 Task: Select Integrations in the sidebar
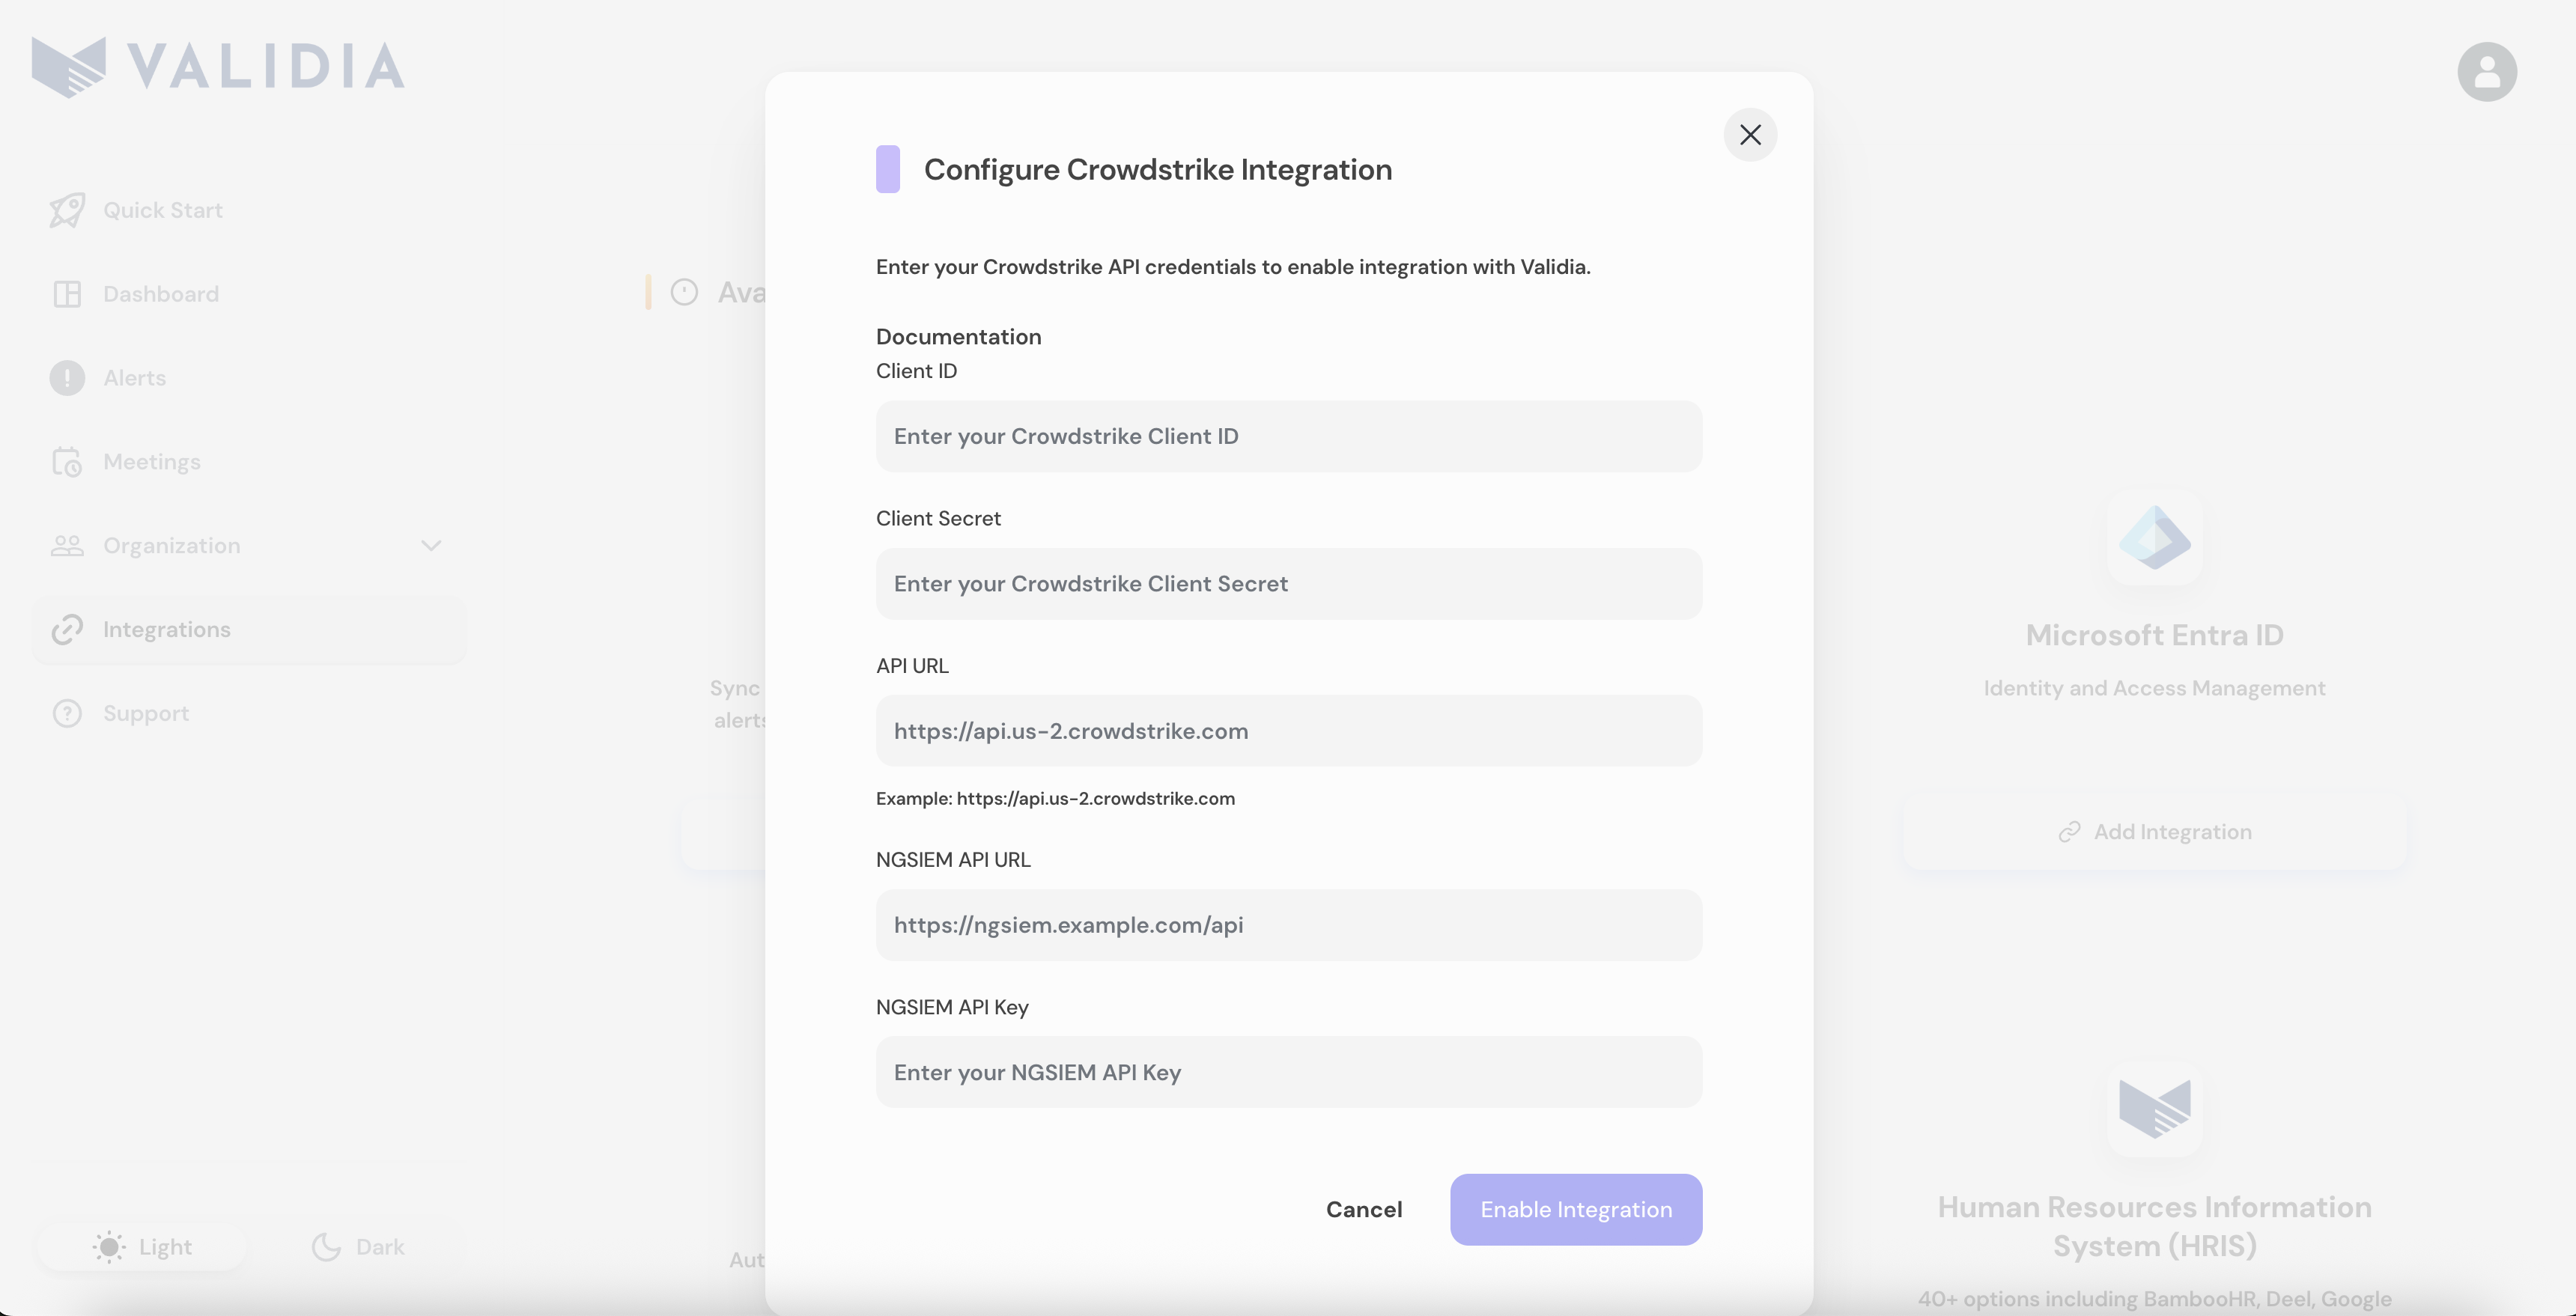[x=166, y=630]
